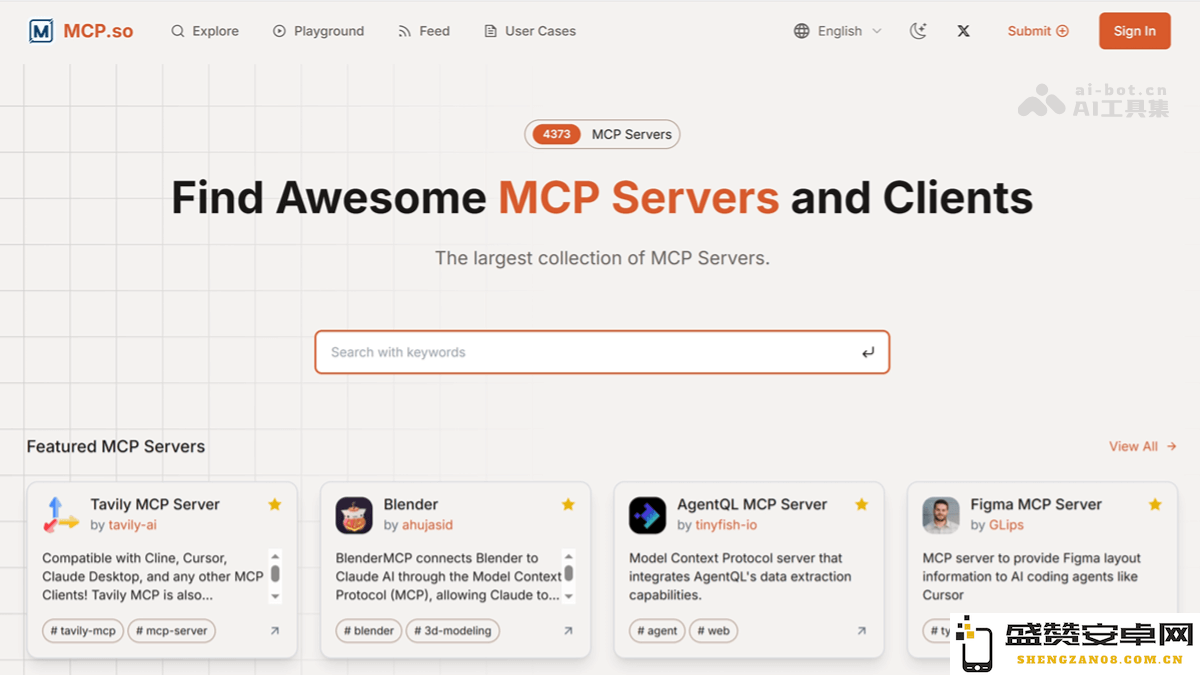1200x675 pixels.
Task: Select the mcp-server tag
Action: coord(172,631)
